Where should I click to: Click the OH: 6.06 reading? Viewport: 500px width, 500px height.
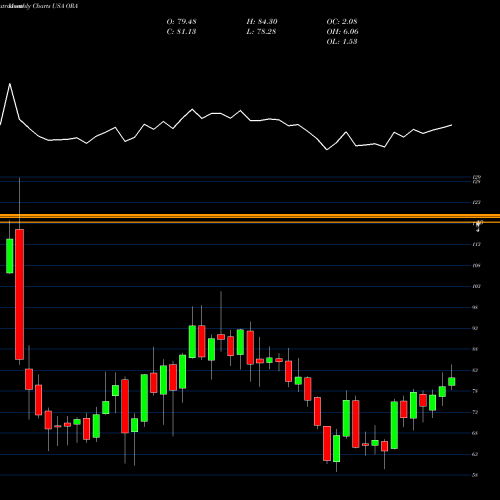[342, 32]
